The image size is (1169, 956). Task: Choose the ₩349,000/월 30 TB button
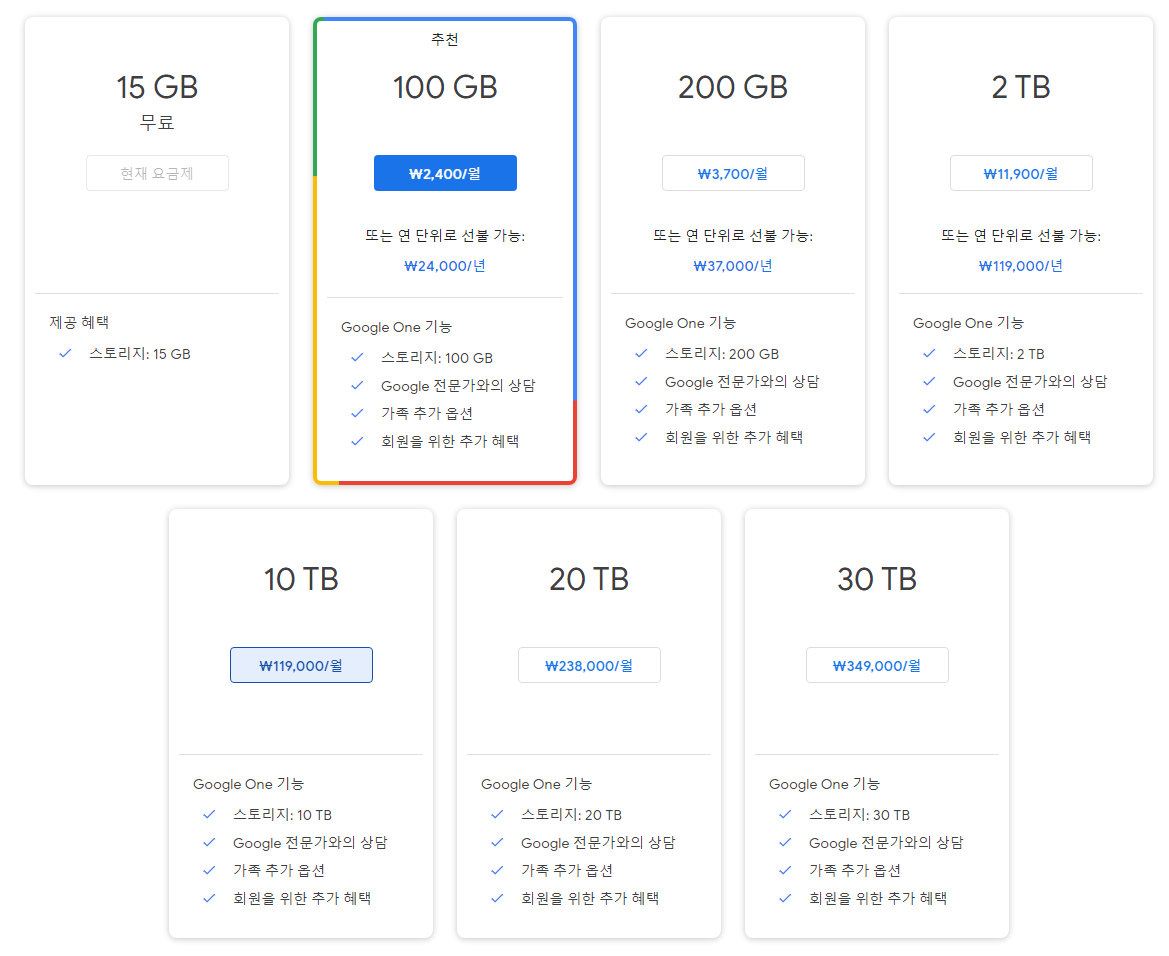pyautogui.click(x=877, y=665)
